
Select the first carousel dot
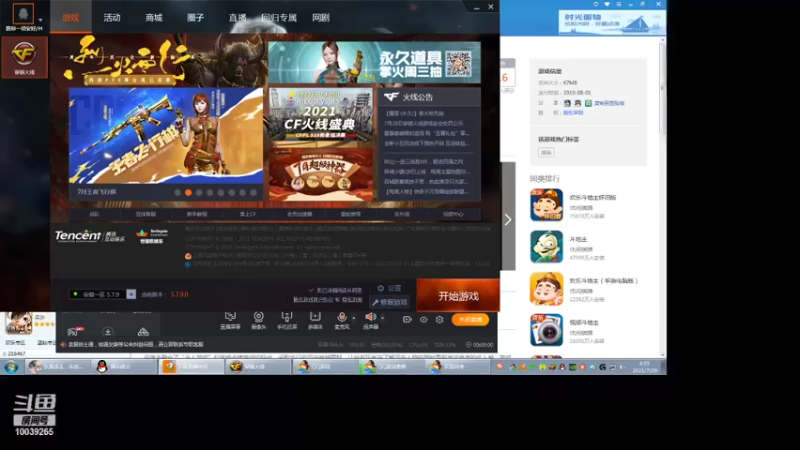178,192
